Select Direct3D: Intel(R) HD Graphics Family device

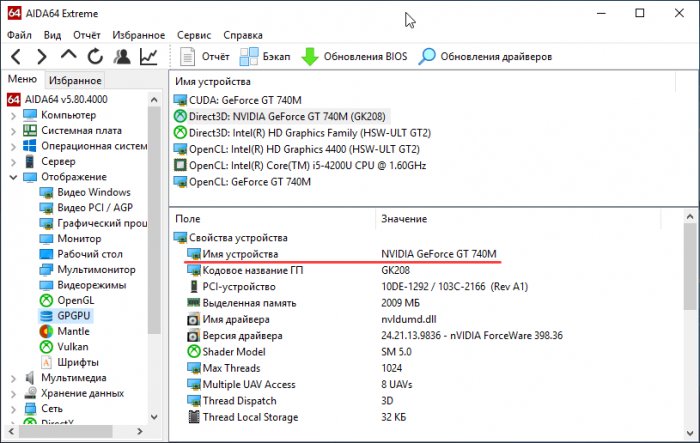[x=302, y=133]
